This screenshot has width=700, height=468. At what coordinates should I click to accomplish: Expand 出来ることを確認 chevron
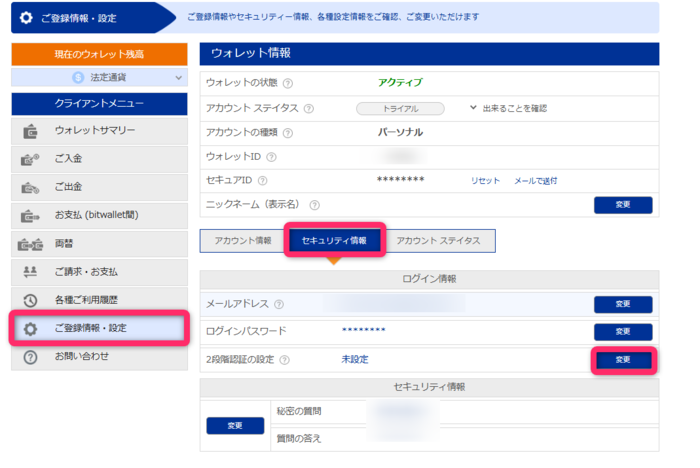pos(473,108)
